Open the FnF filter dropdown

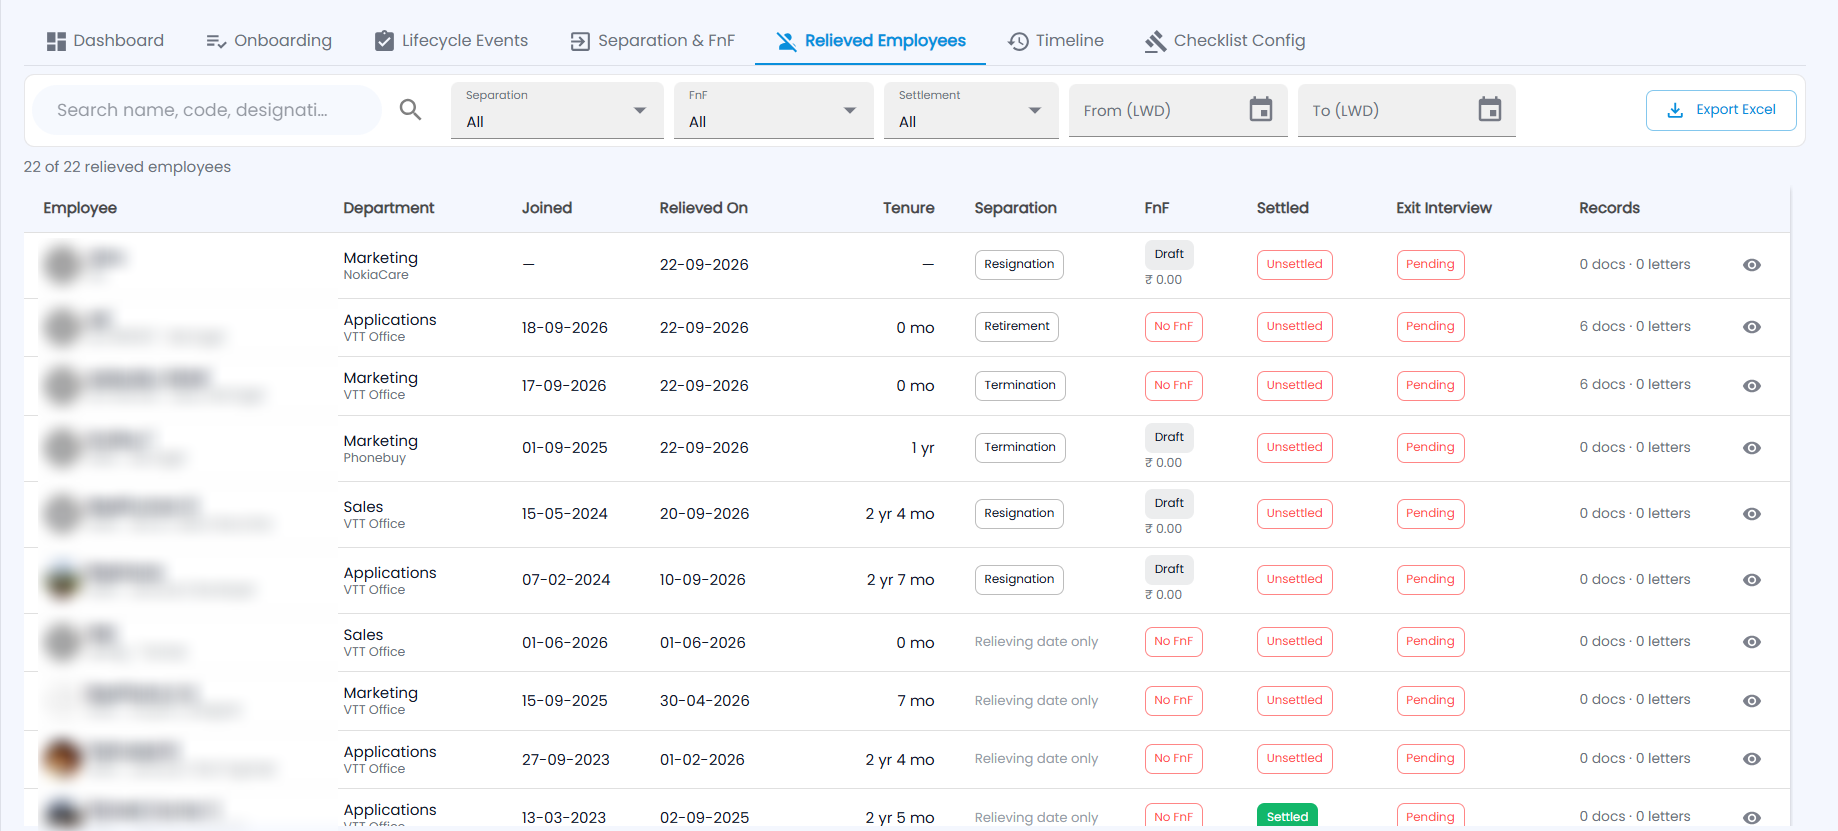(x=773, y=110)
